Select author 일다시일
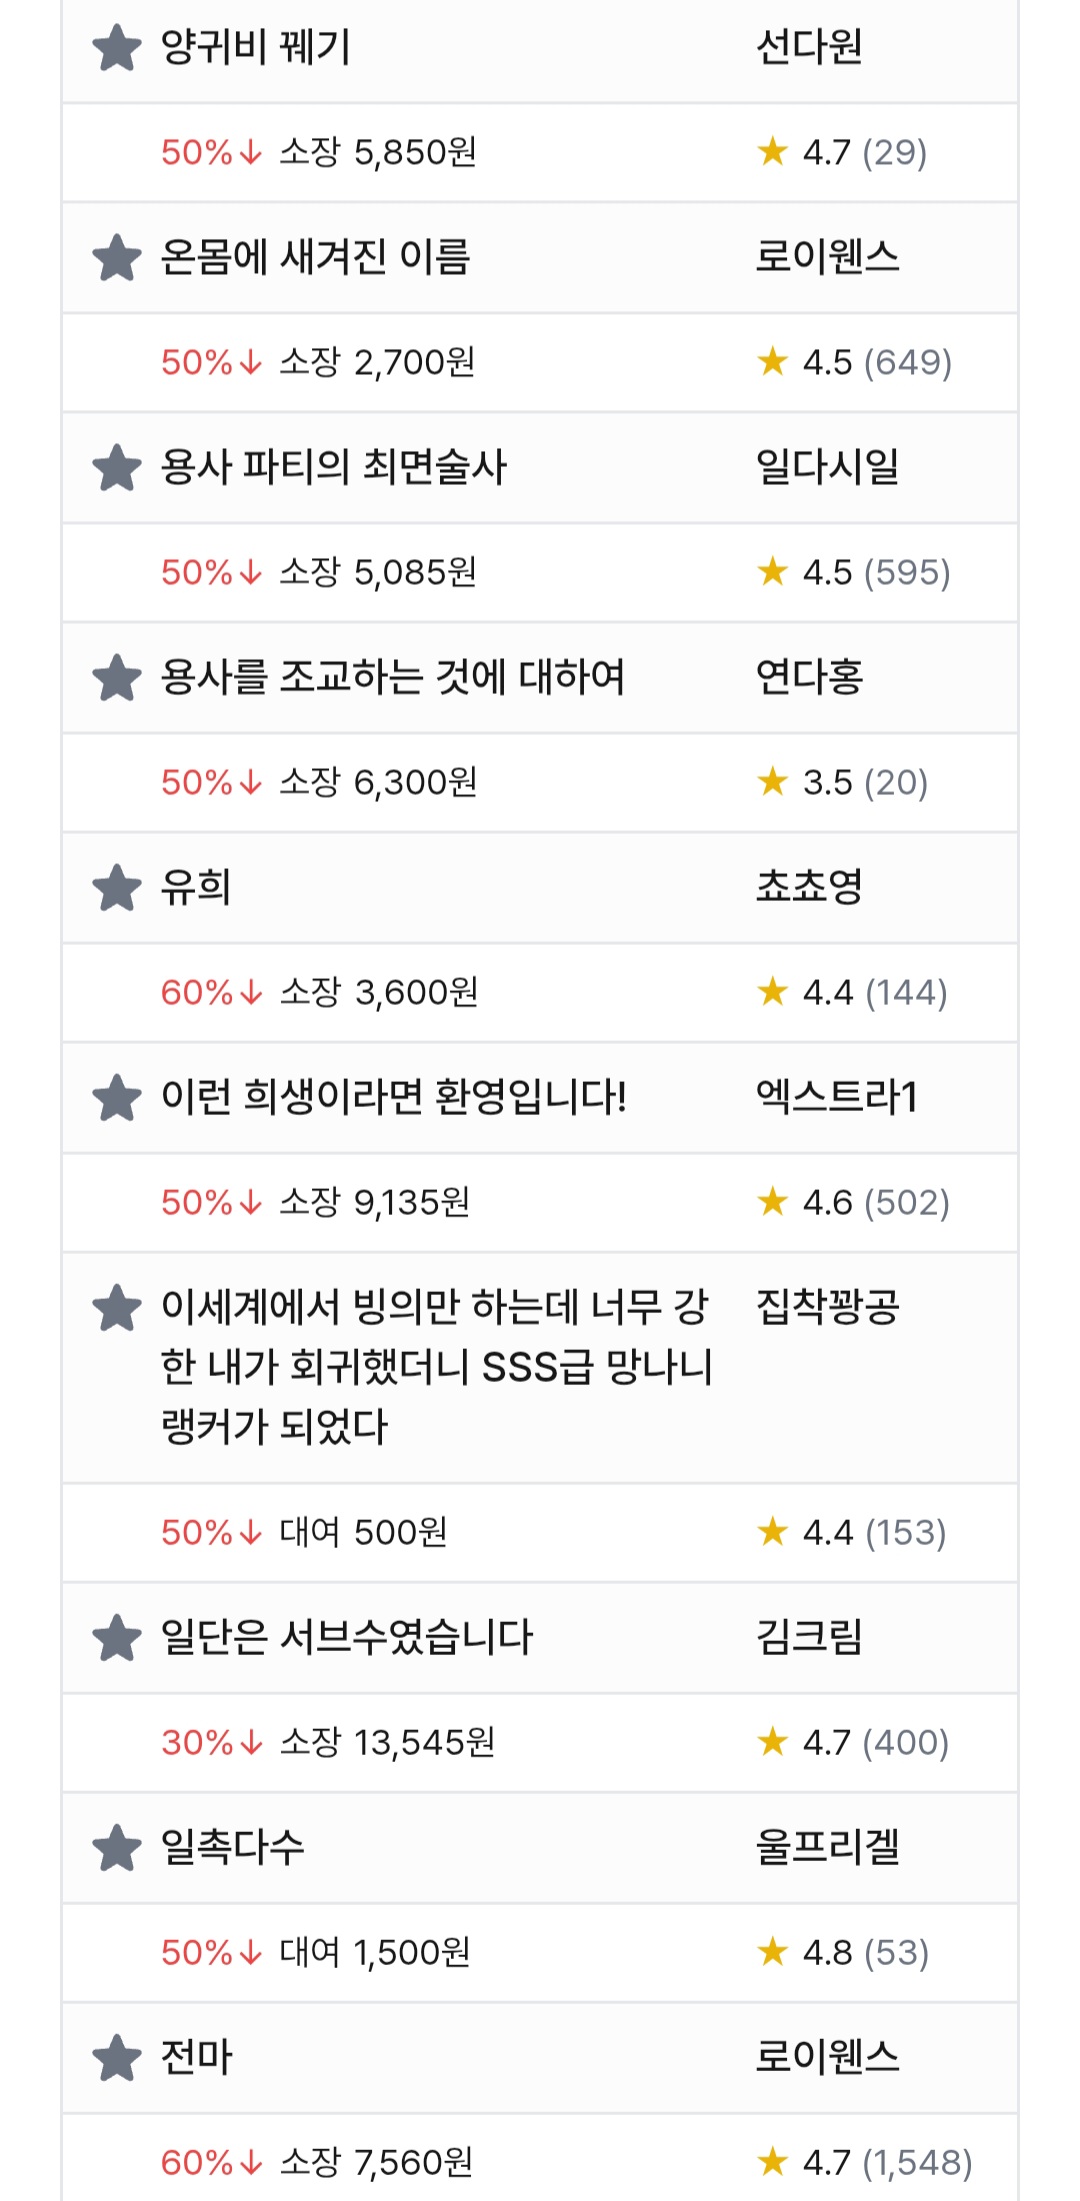1080x2201 pixels. coord(827,468)
